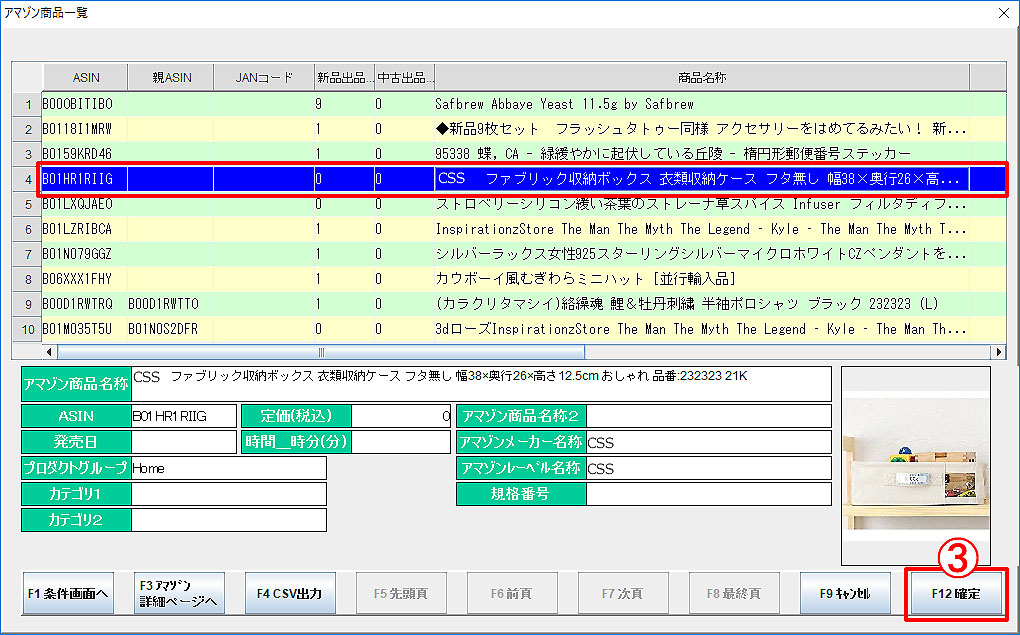The height and width of the screenshot is (635, 1020).
Task: Click F1 条件画面へ button
Action: tap(67, 593)
